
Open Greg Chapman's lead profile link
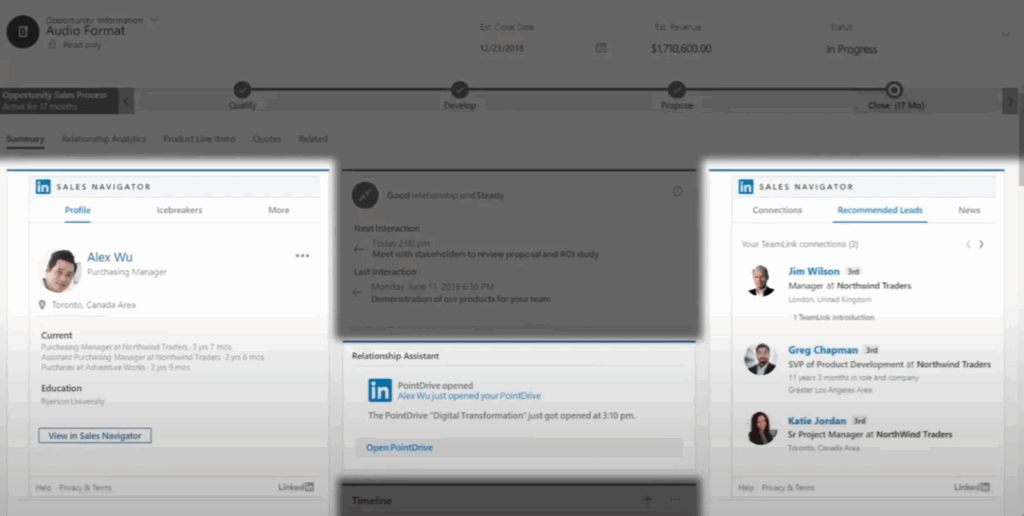823,350
